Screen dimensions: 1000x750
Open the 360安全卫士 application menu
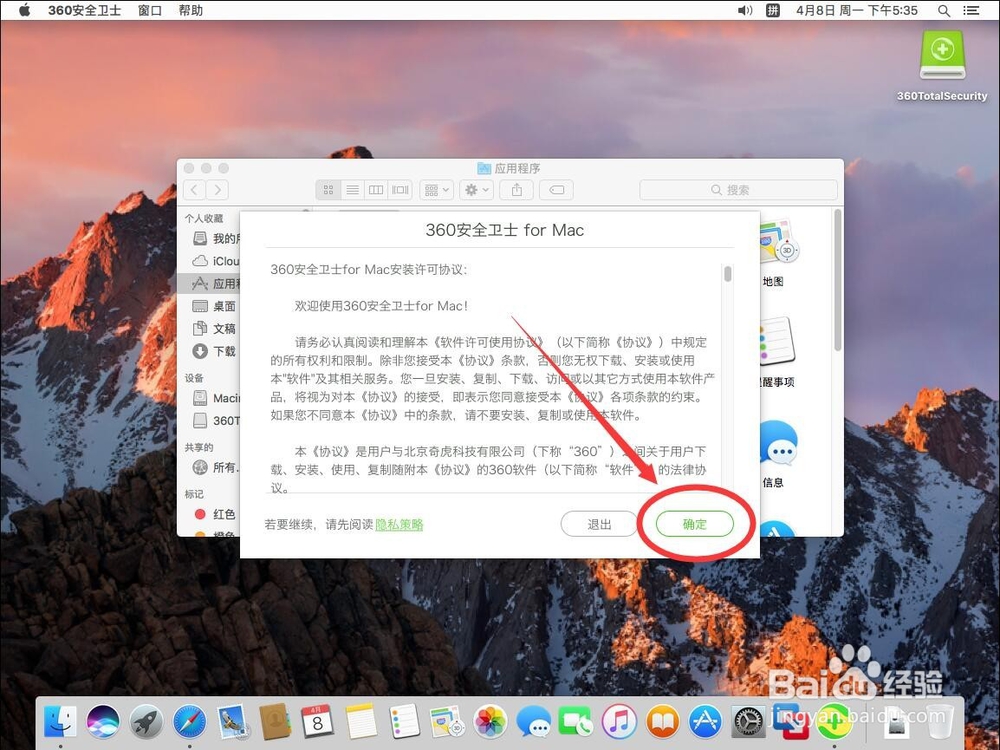point(84,10)
